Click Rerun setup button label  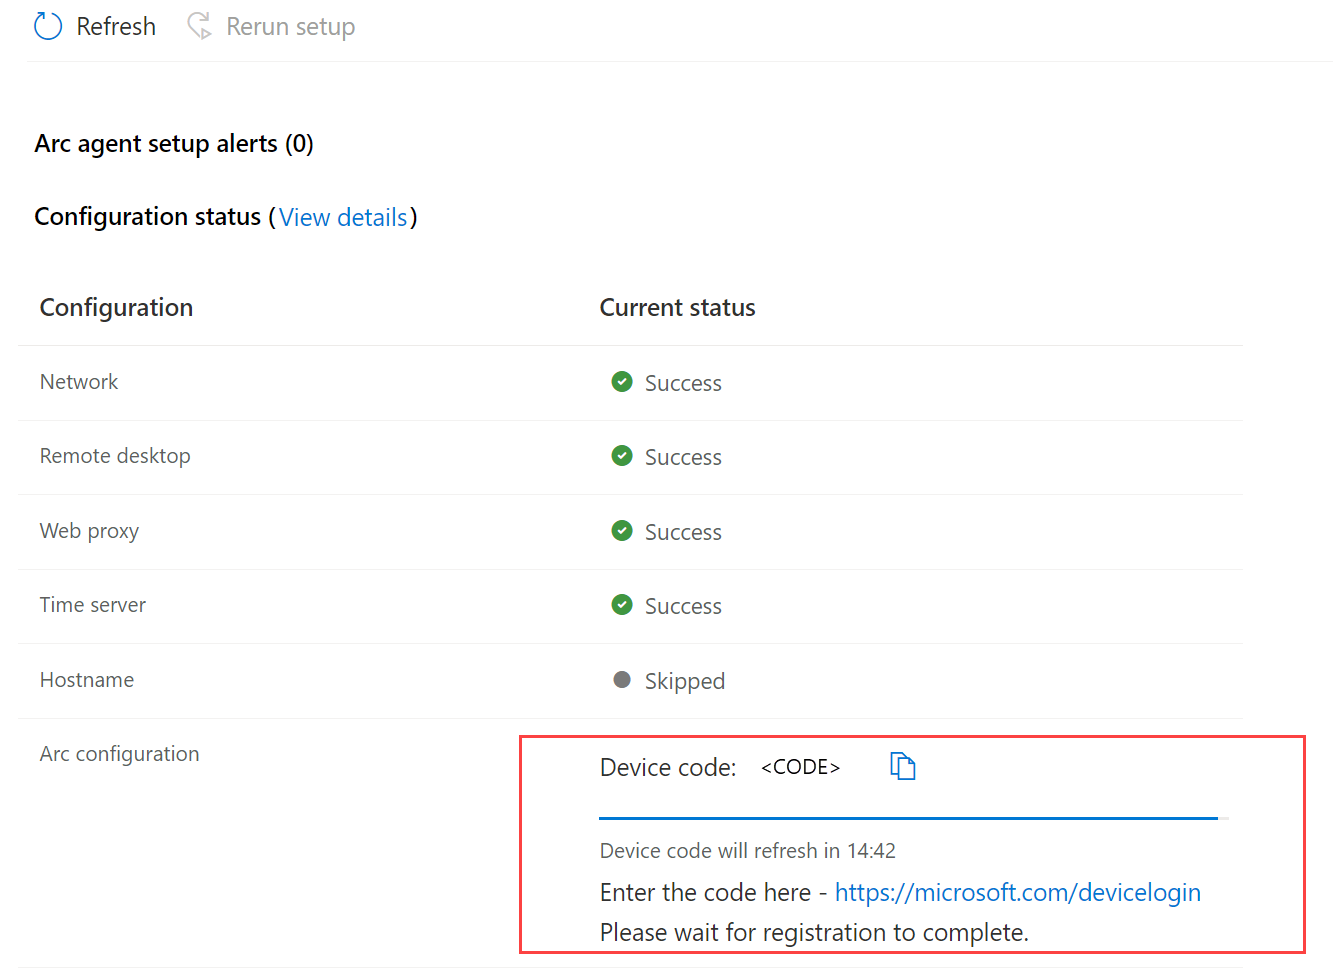click(x=291, y=27)
